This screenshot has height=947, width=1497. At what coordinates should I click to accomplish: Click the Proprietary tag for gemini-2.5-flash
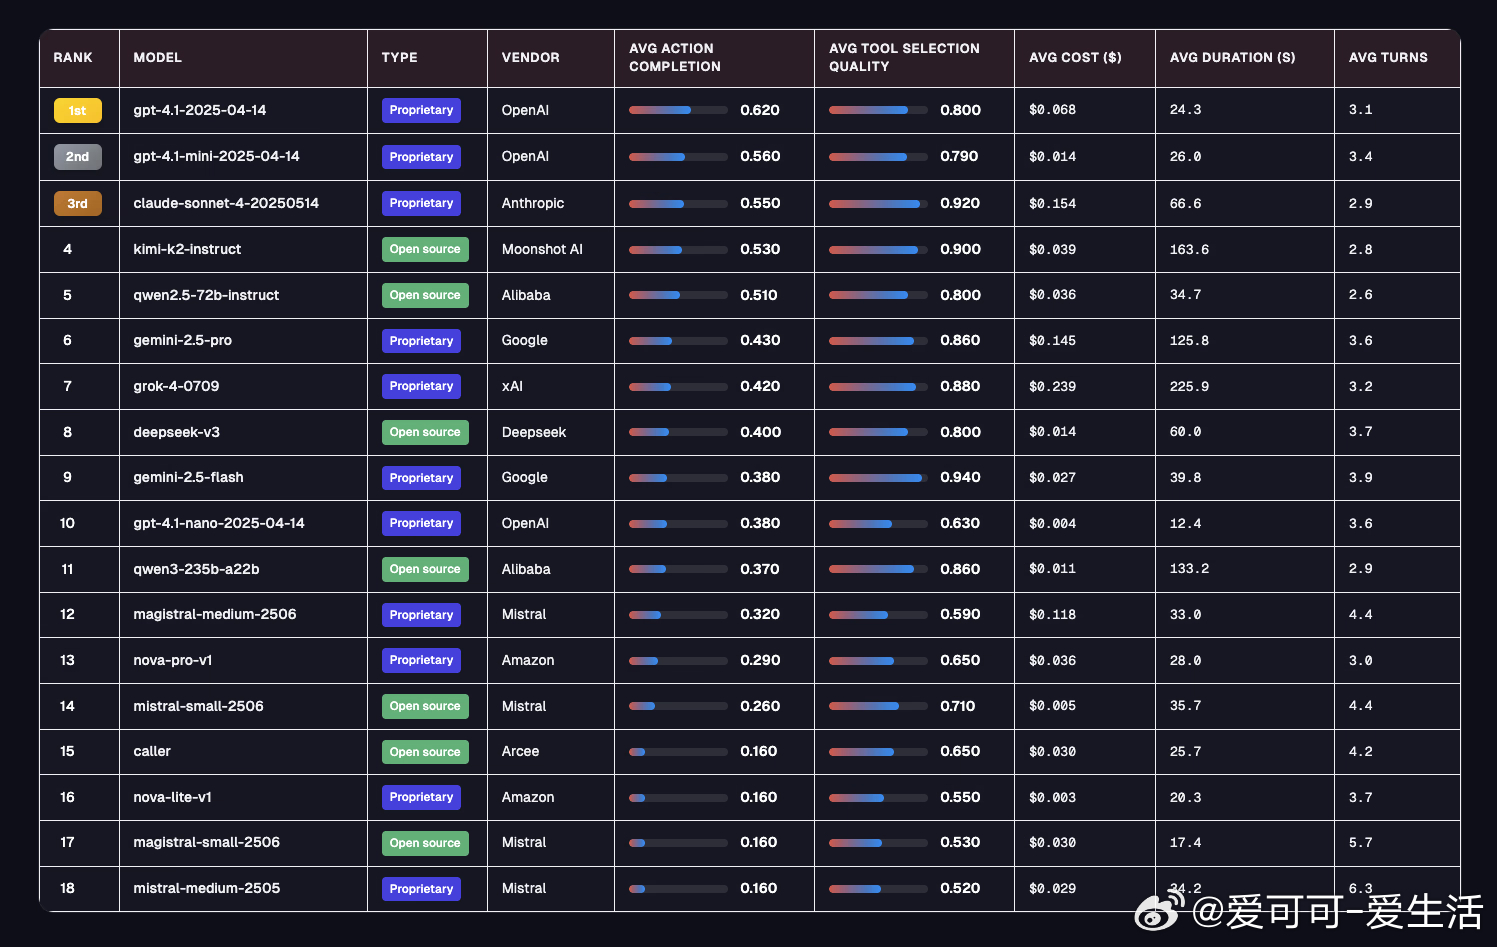click(x=421, y=478)
